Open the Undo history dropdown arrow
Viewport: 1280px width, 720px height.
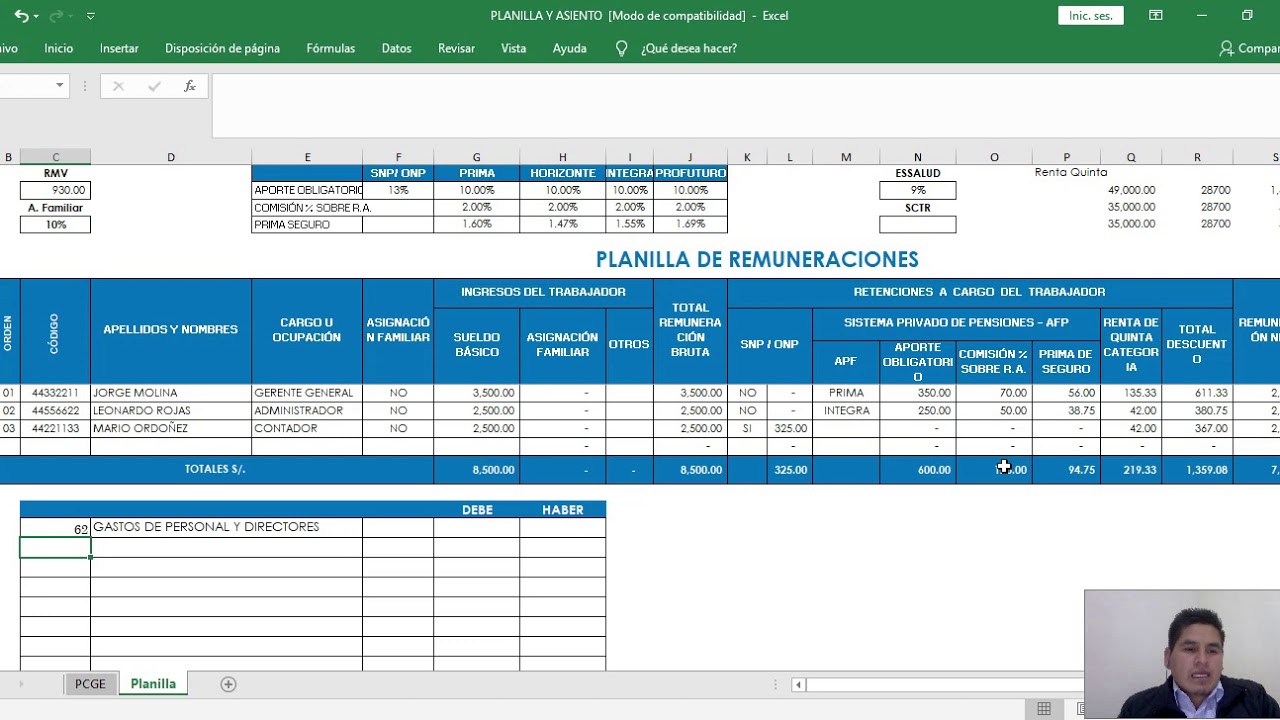click(x=36, y=16)
